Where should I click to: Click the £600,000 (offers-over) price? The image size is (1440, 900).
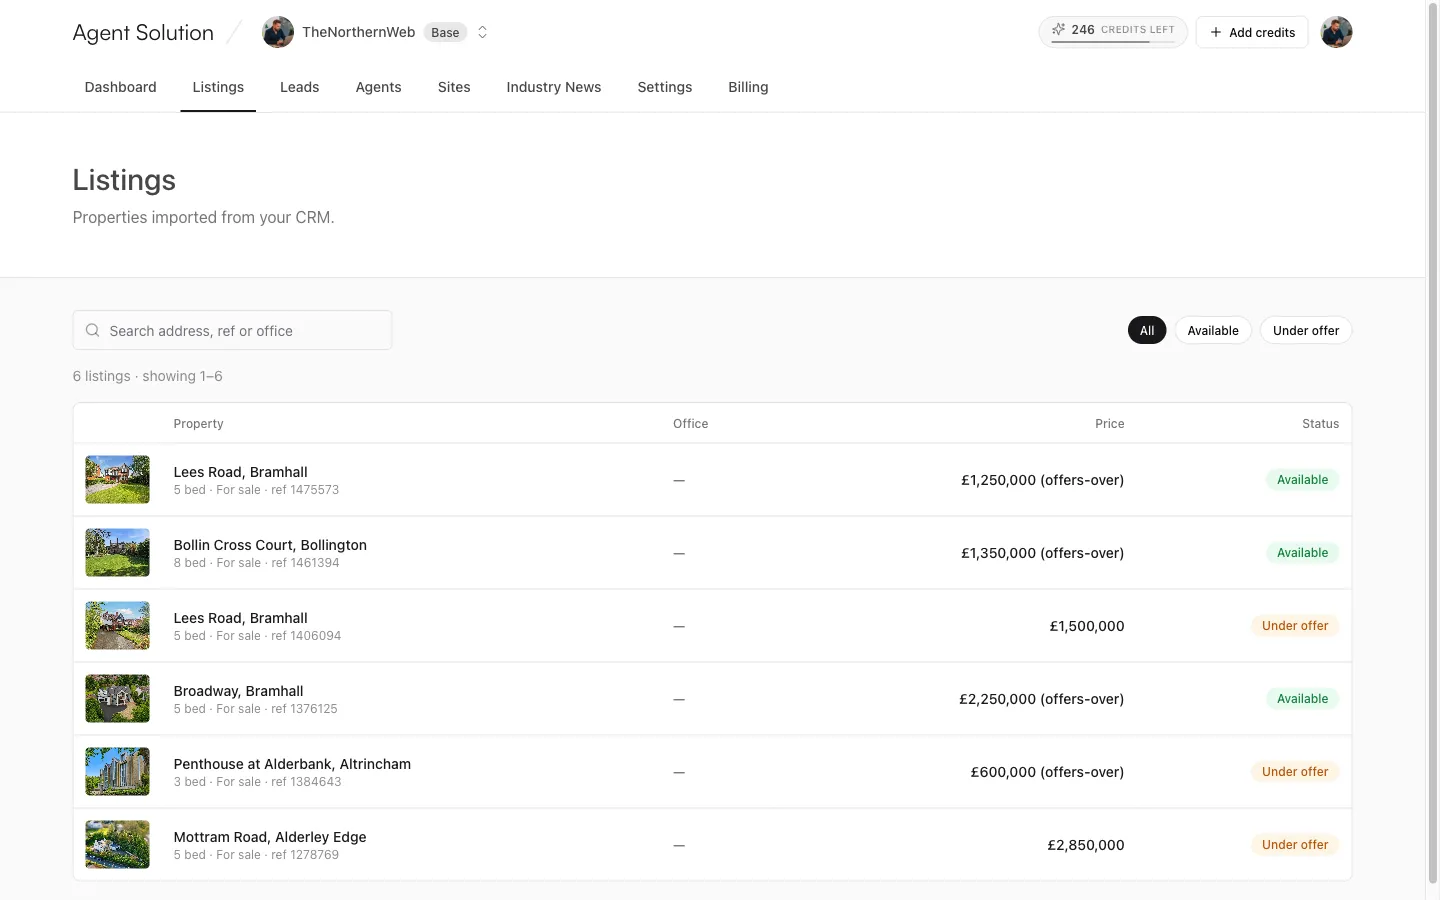1047,772
